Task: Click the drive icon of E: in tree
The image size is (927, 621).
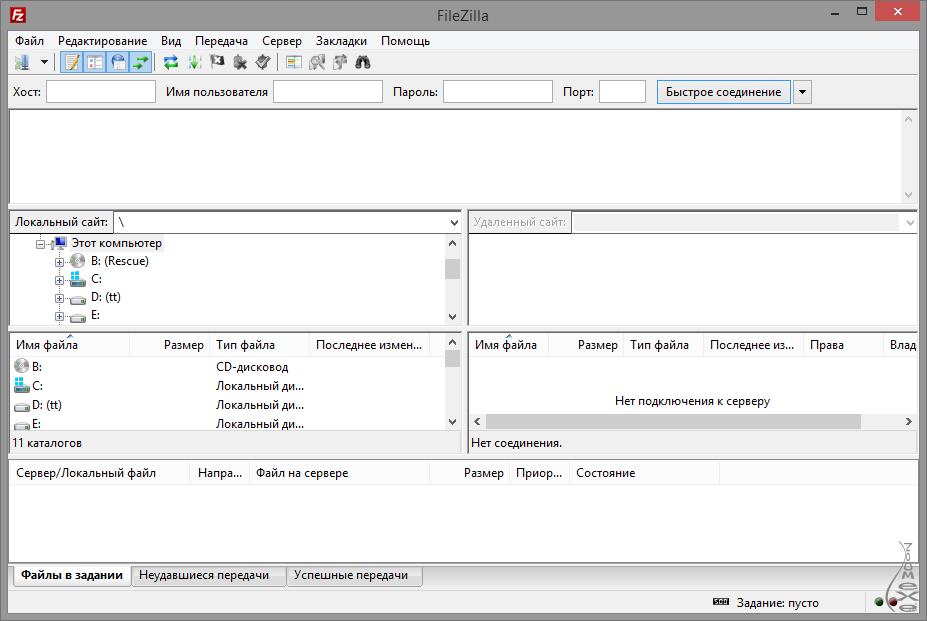Action: (77, 318)
